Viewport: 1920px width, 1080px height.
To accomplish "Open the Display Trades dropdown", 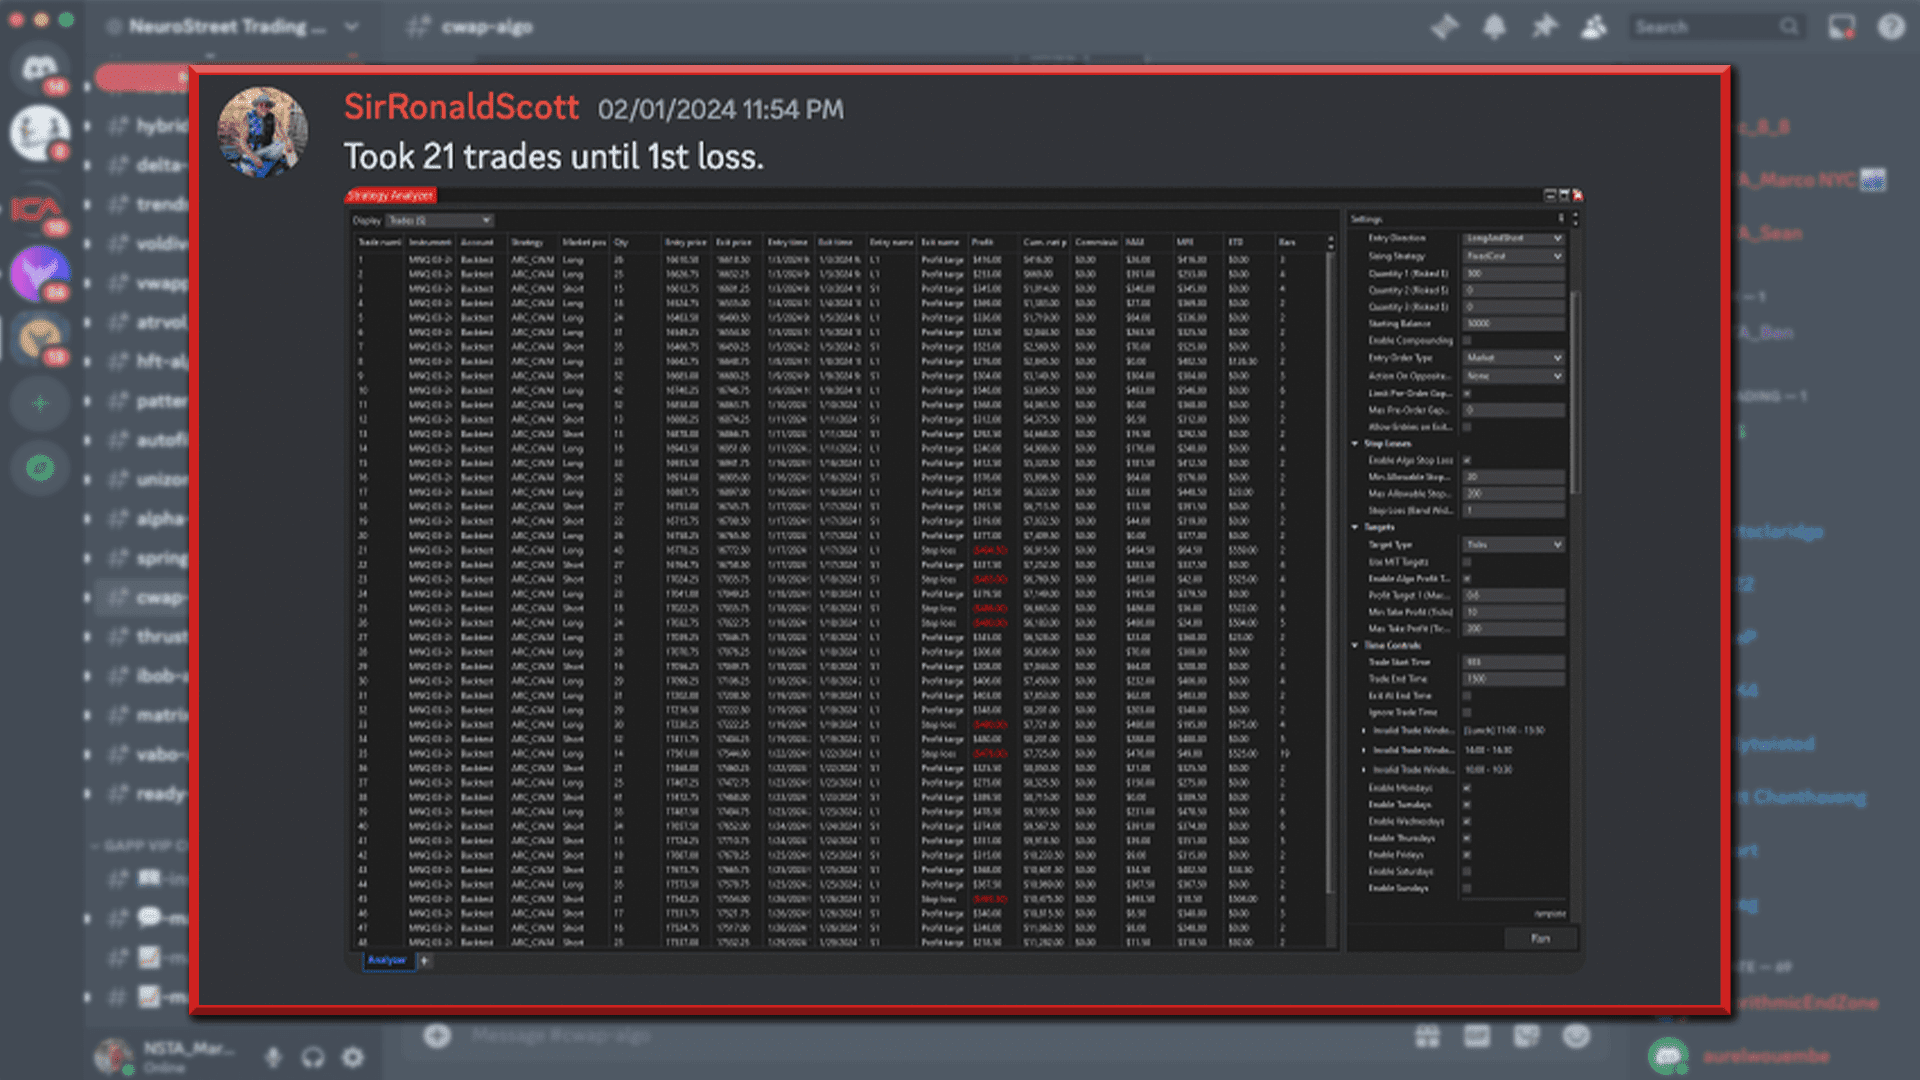I will [x=440, y=220].
